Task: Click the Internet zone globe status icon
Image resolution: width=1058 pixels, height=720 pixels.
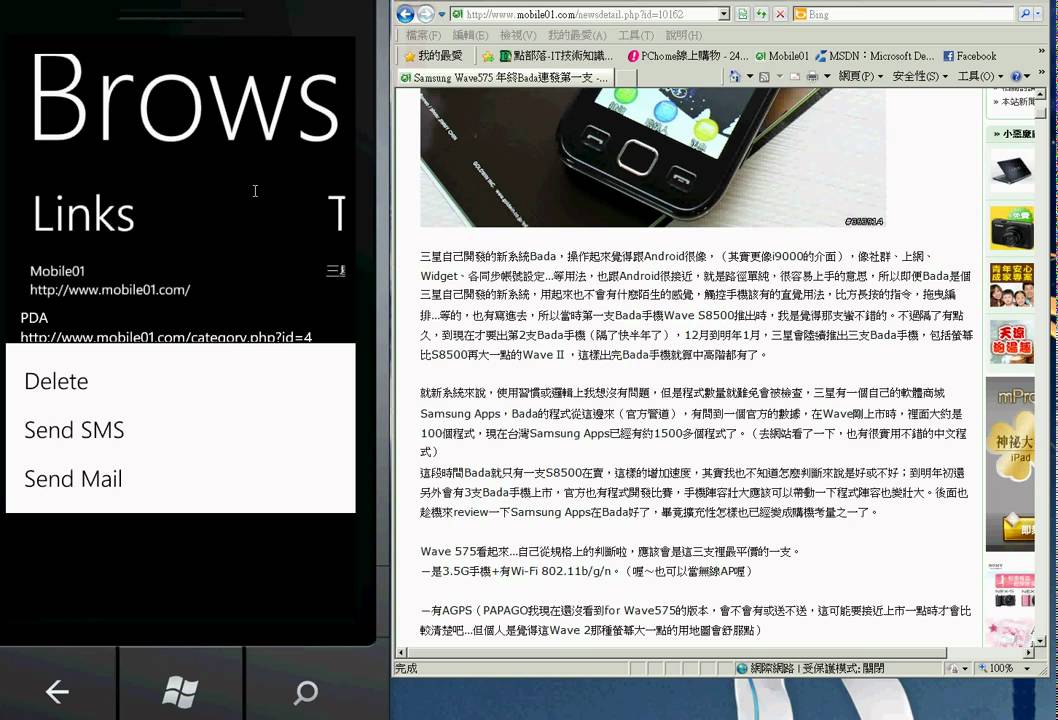Action: 742,668
